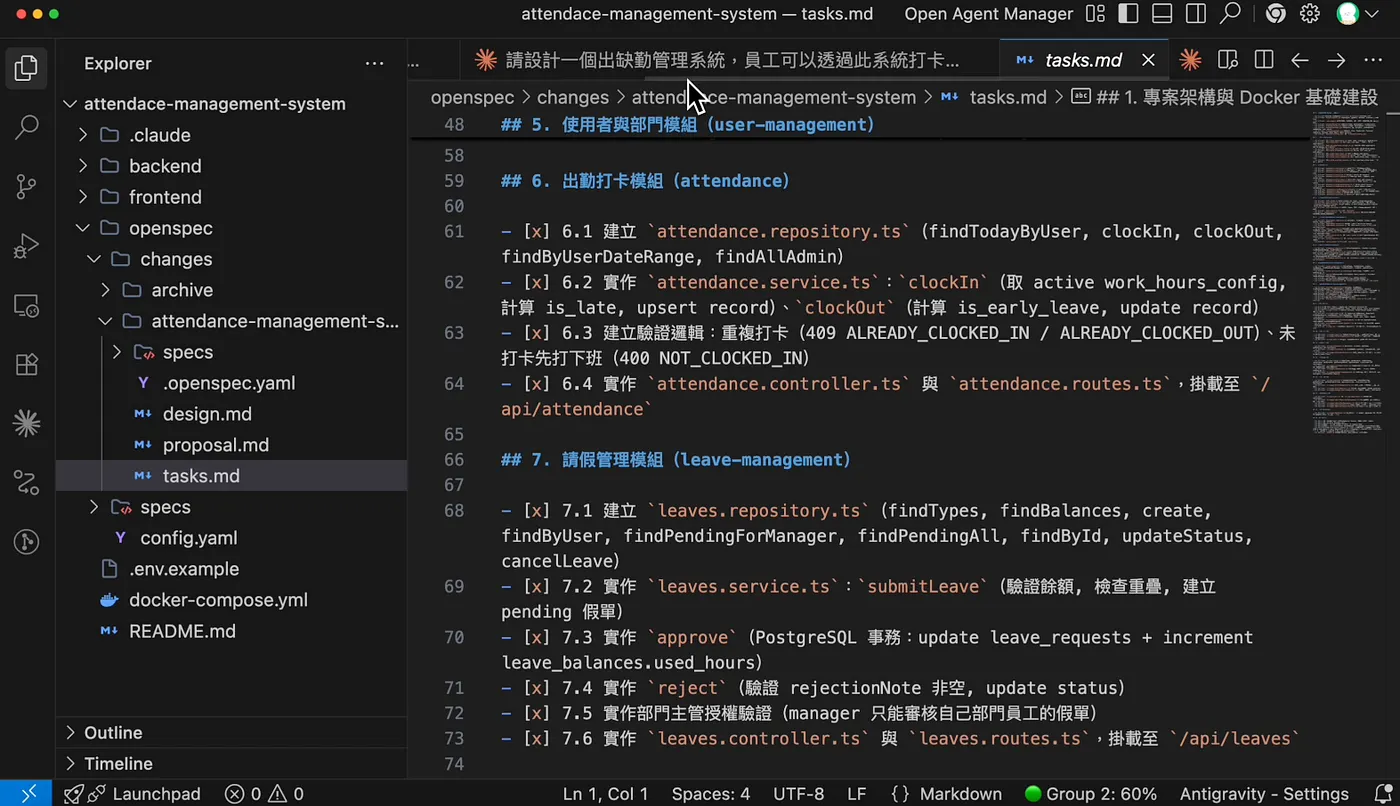Click Antigravity - Settings in status bar
1400x806 pixels.
(x=1265, y=794)
